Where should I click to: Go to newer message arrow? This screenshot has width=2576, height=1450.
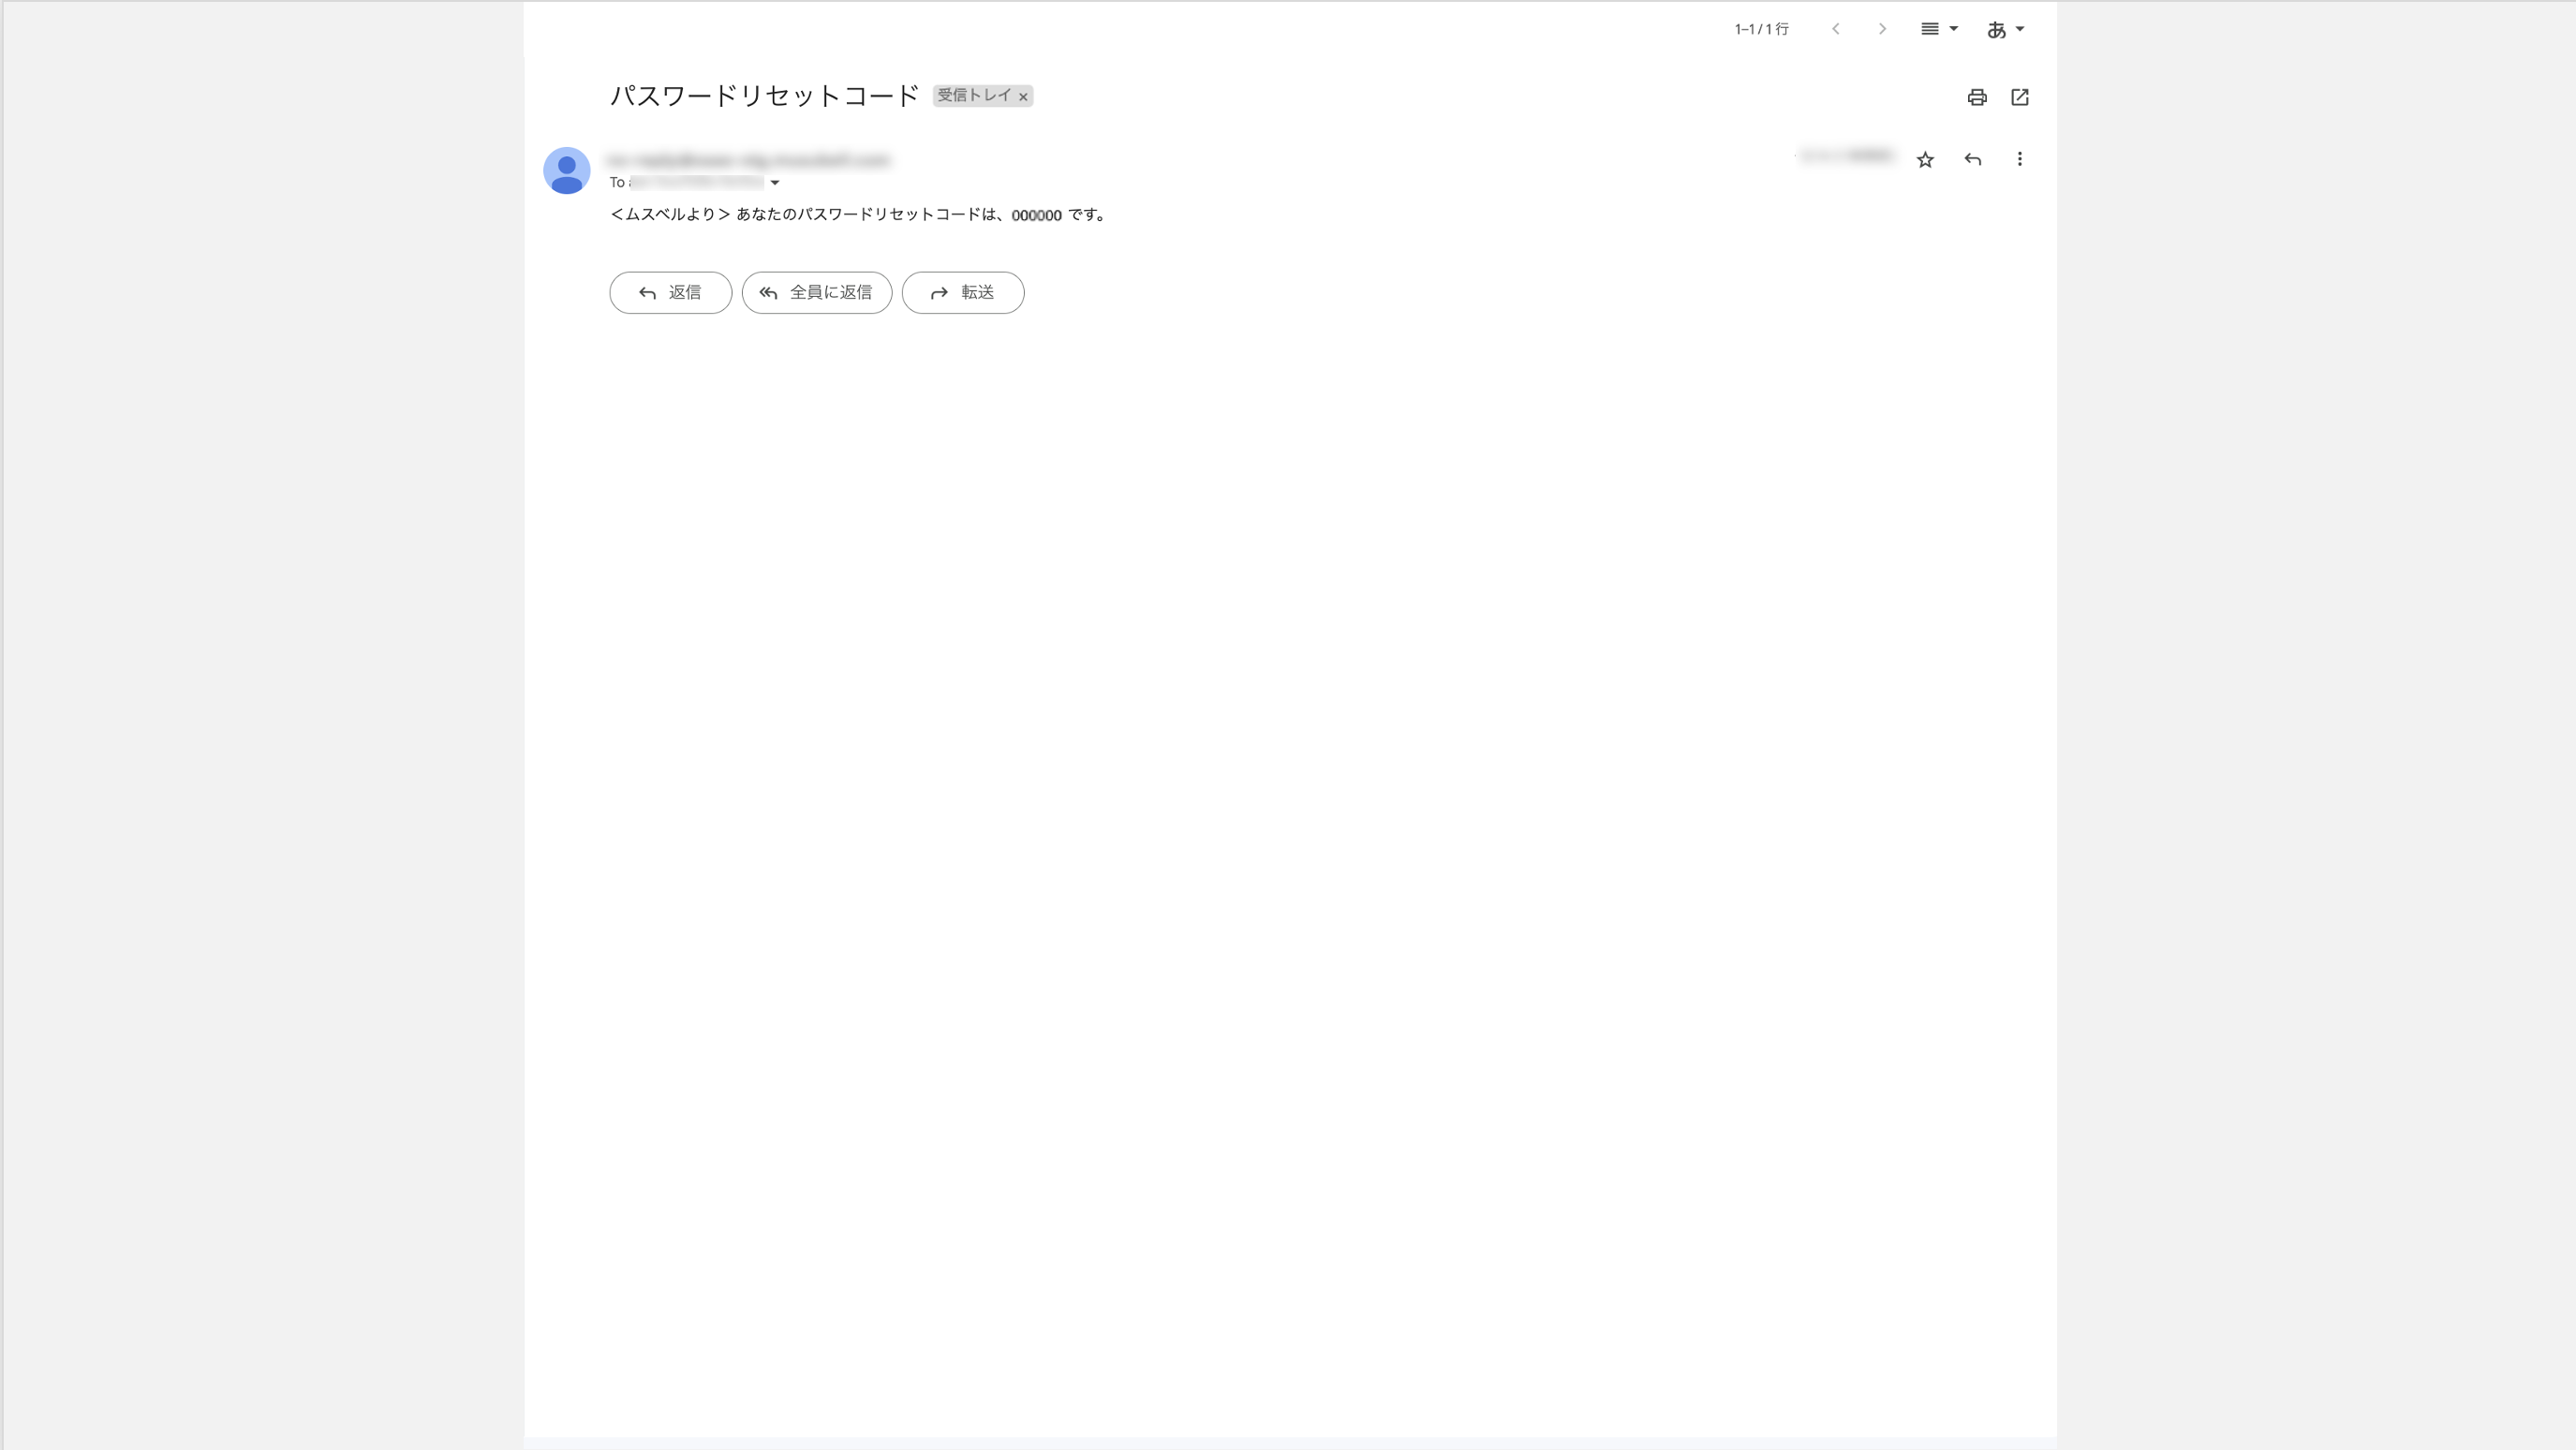click(1836, 29)
